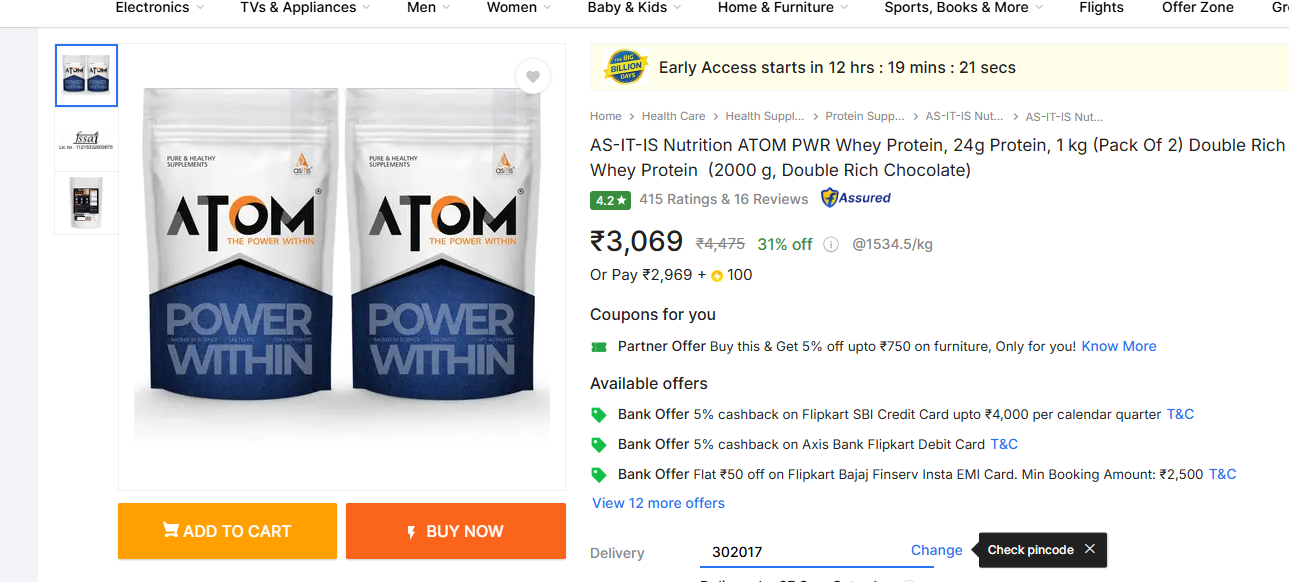Click the delivery pincode input field

(x=800, y=552)
